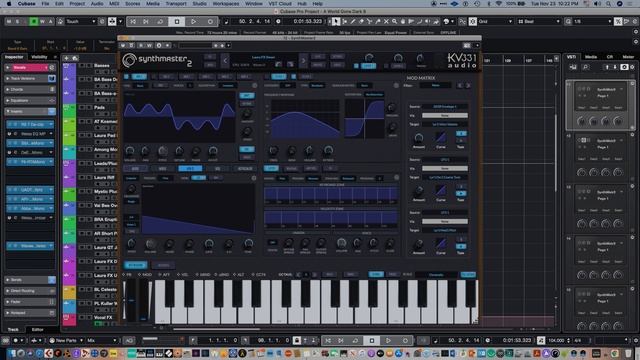Select the Pads track
The height and width of the screenshot is (360, 640).
pyautogui.click(x=100, y=107)
